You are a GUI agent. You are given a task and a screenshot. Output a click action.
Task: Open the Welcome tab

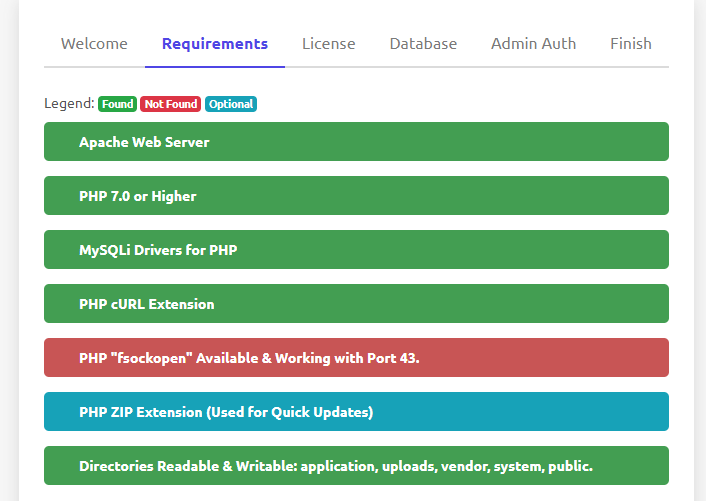click(94, 44)
